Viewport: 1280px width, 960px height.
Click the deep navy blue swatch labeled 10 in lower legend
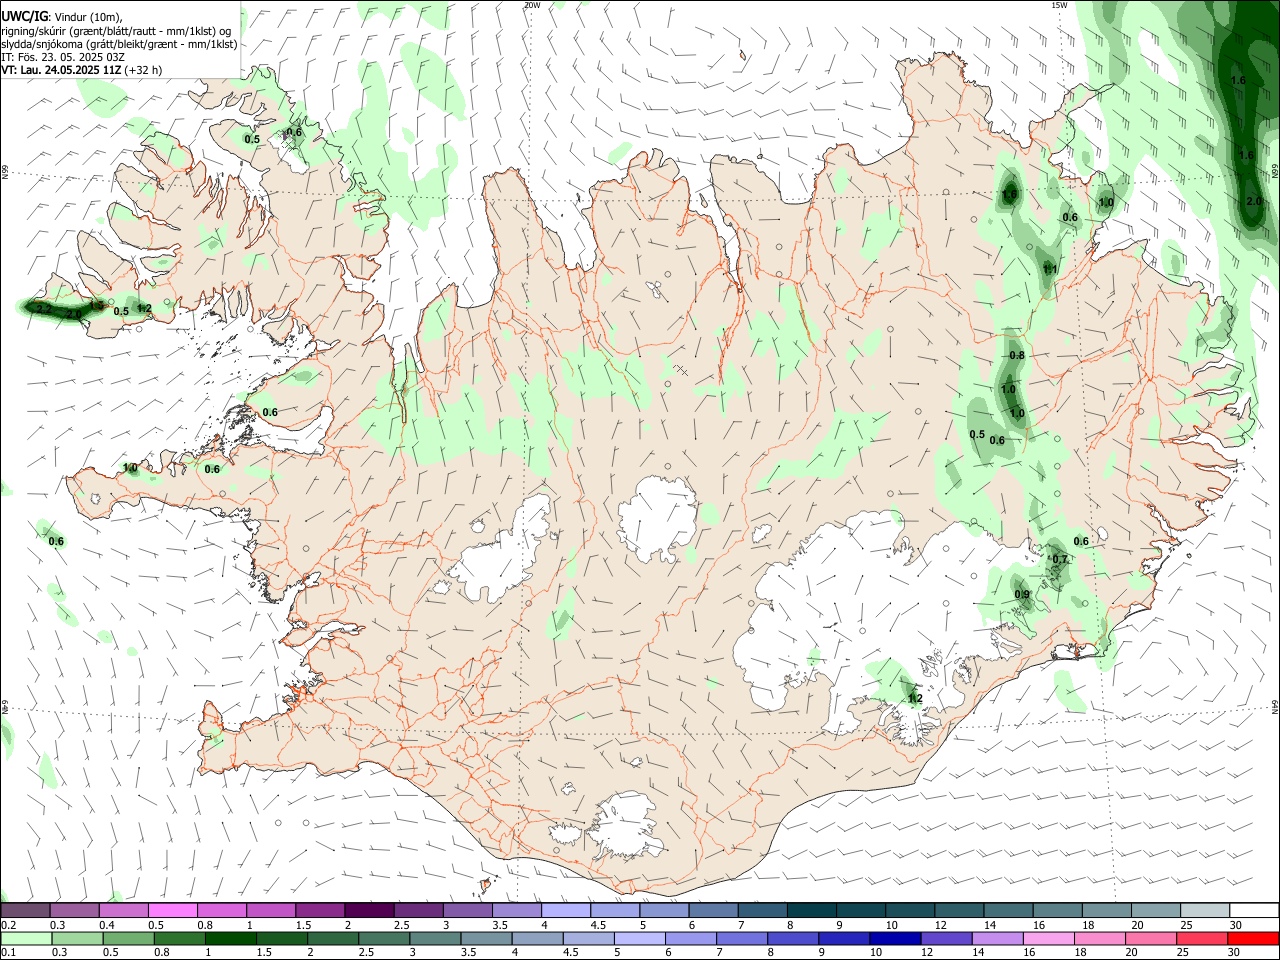895,938
